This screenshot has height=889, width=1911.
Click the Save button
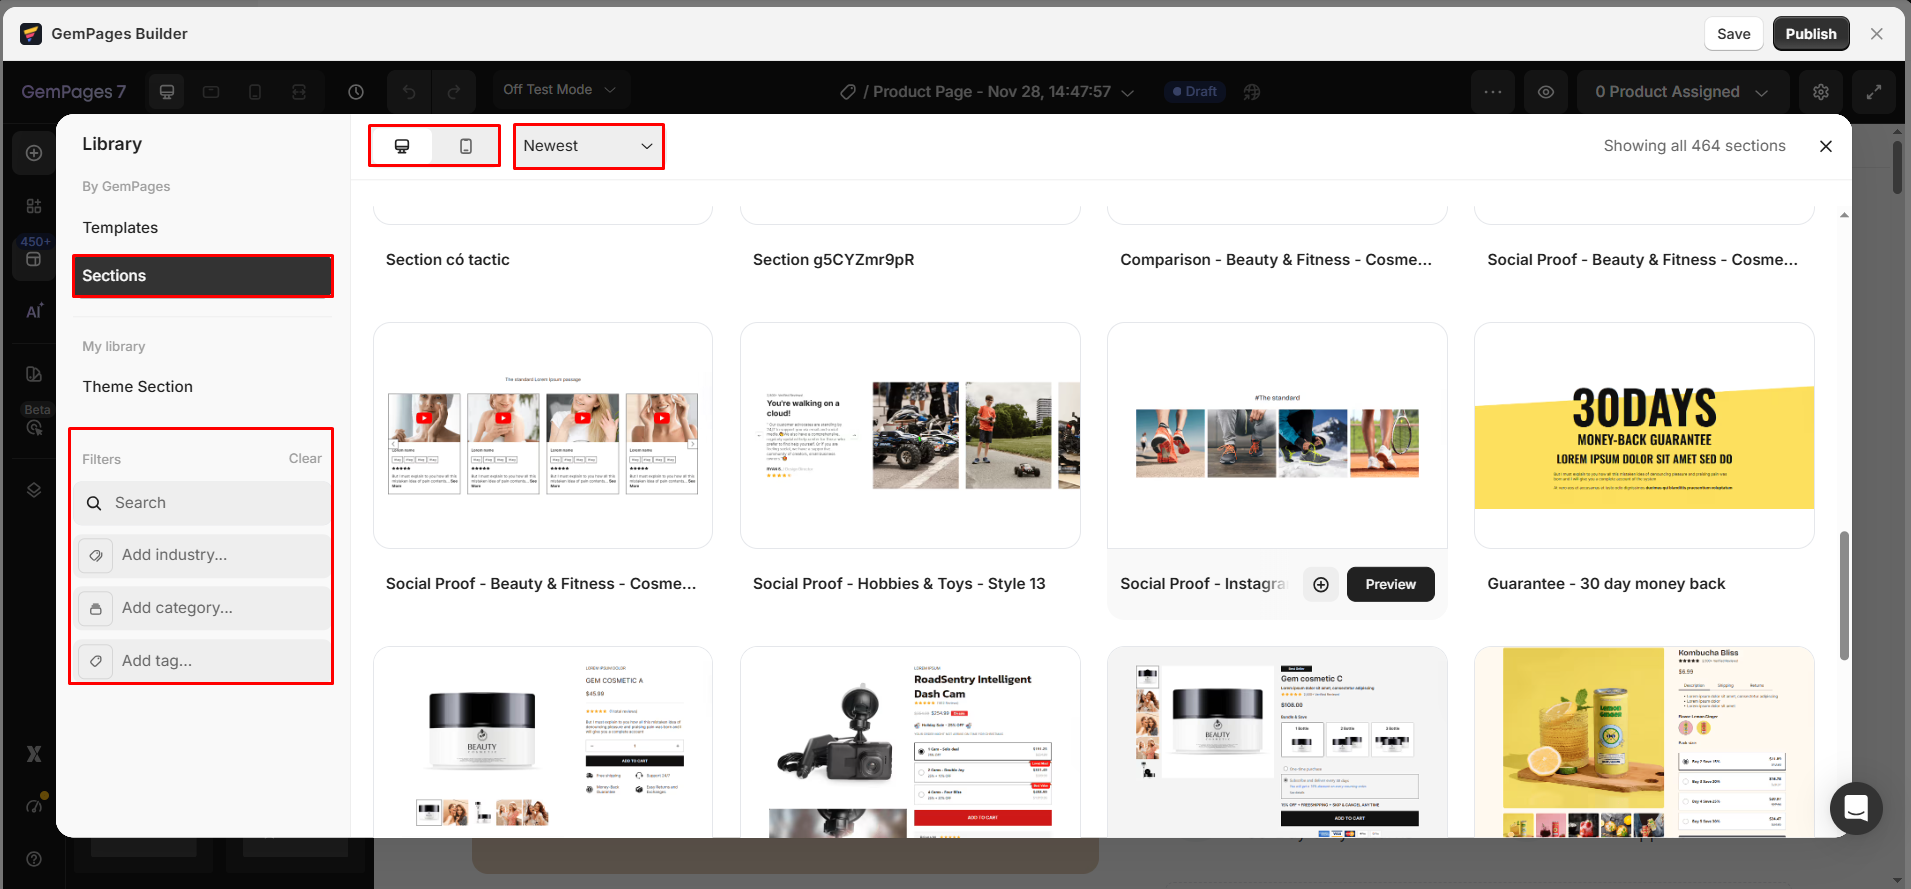1733,34
